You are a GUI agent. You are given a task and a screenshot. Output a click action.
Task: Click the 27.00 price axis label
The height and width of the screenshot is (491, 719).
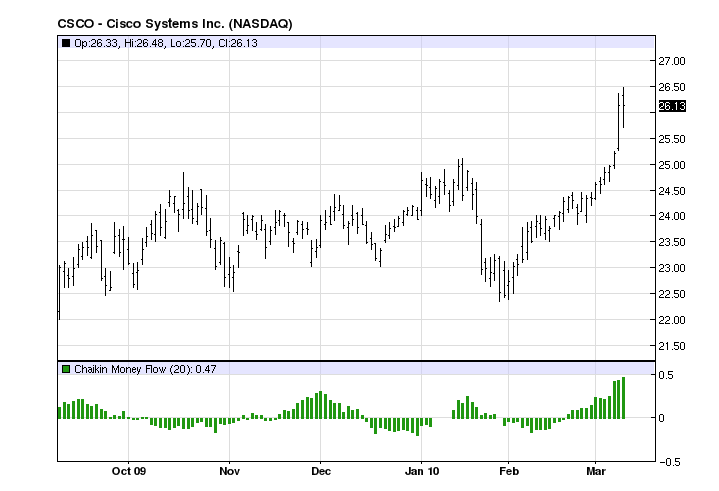click(x=672, y=61)
